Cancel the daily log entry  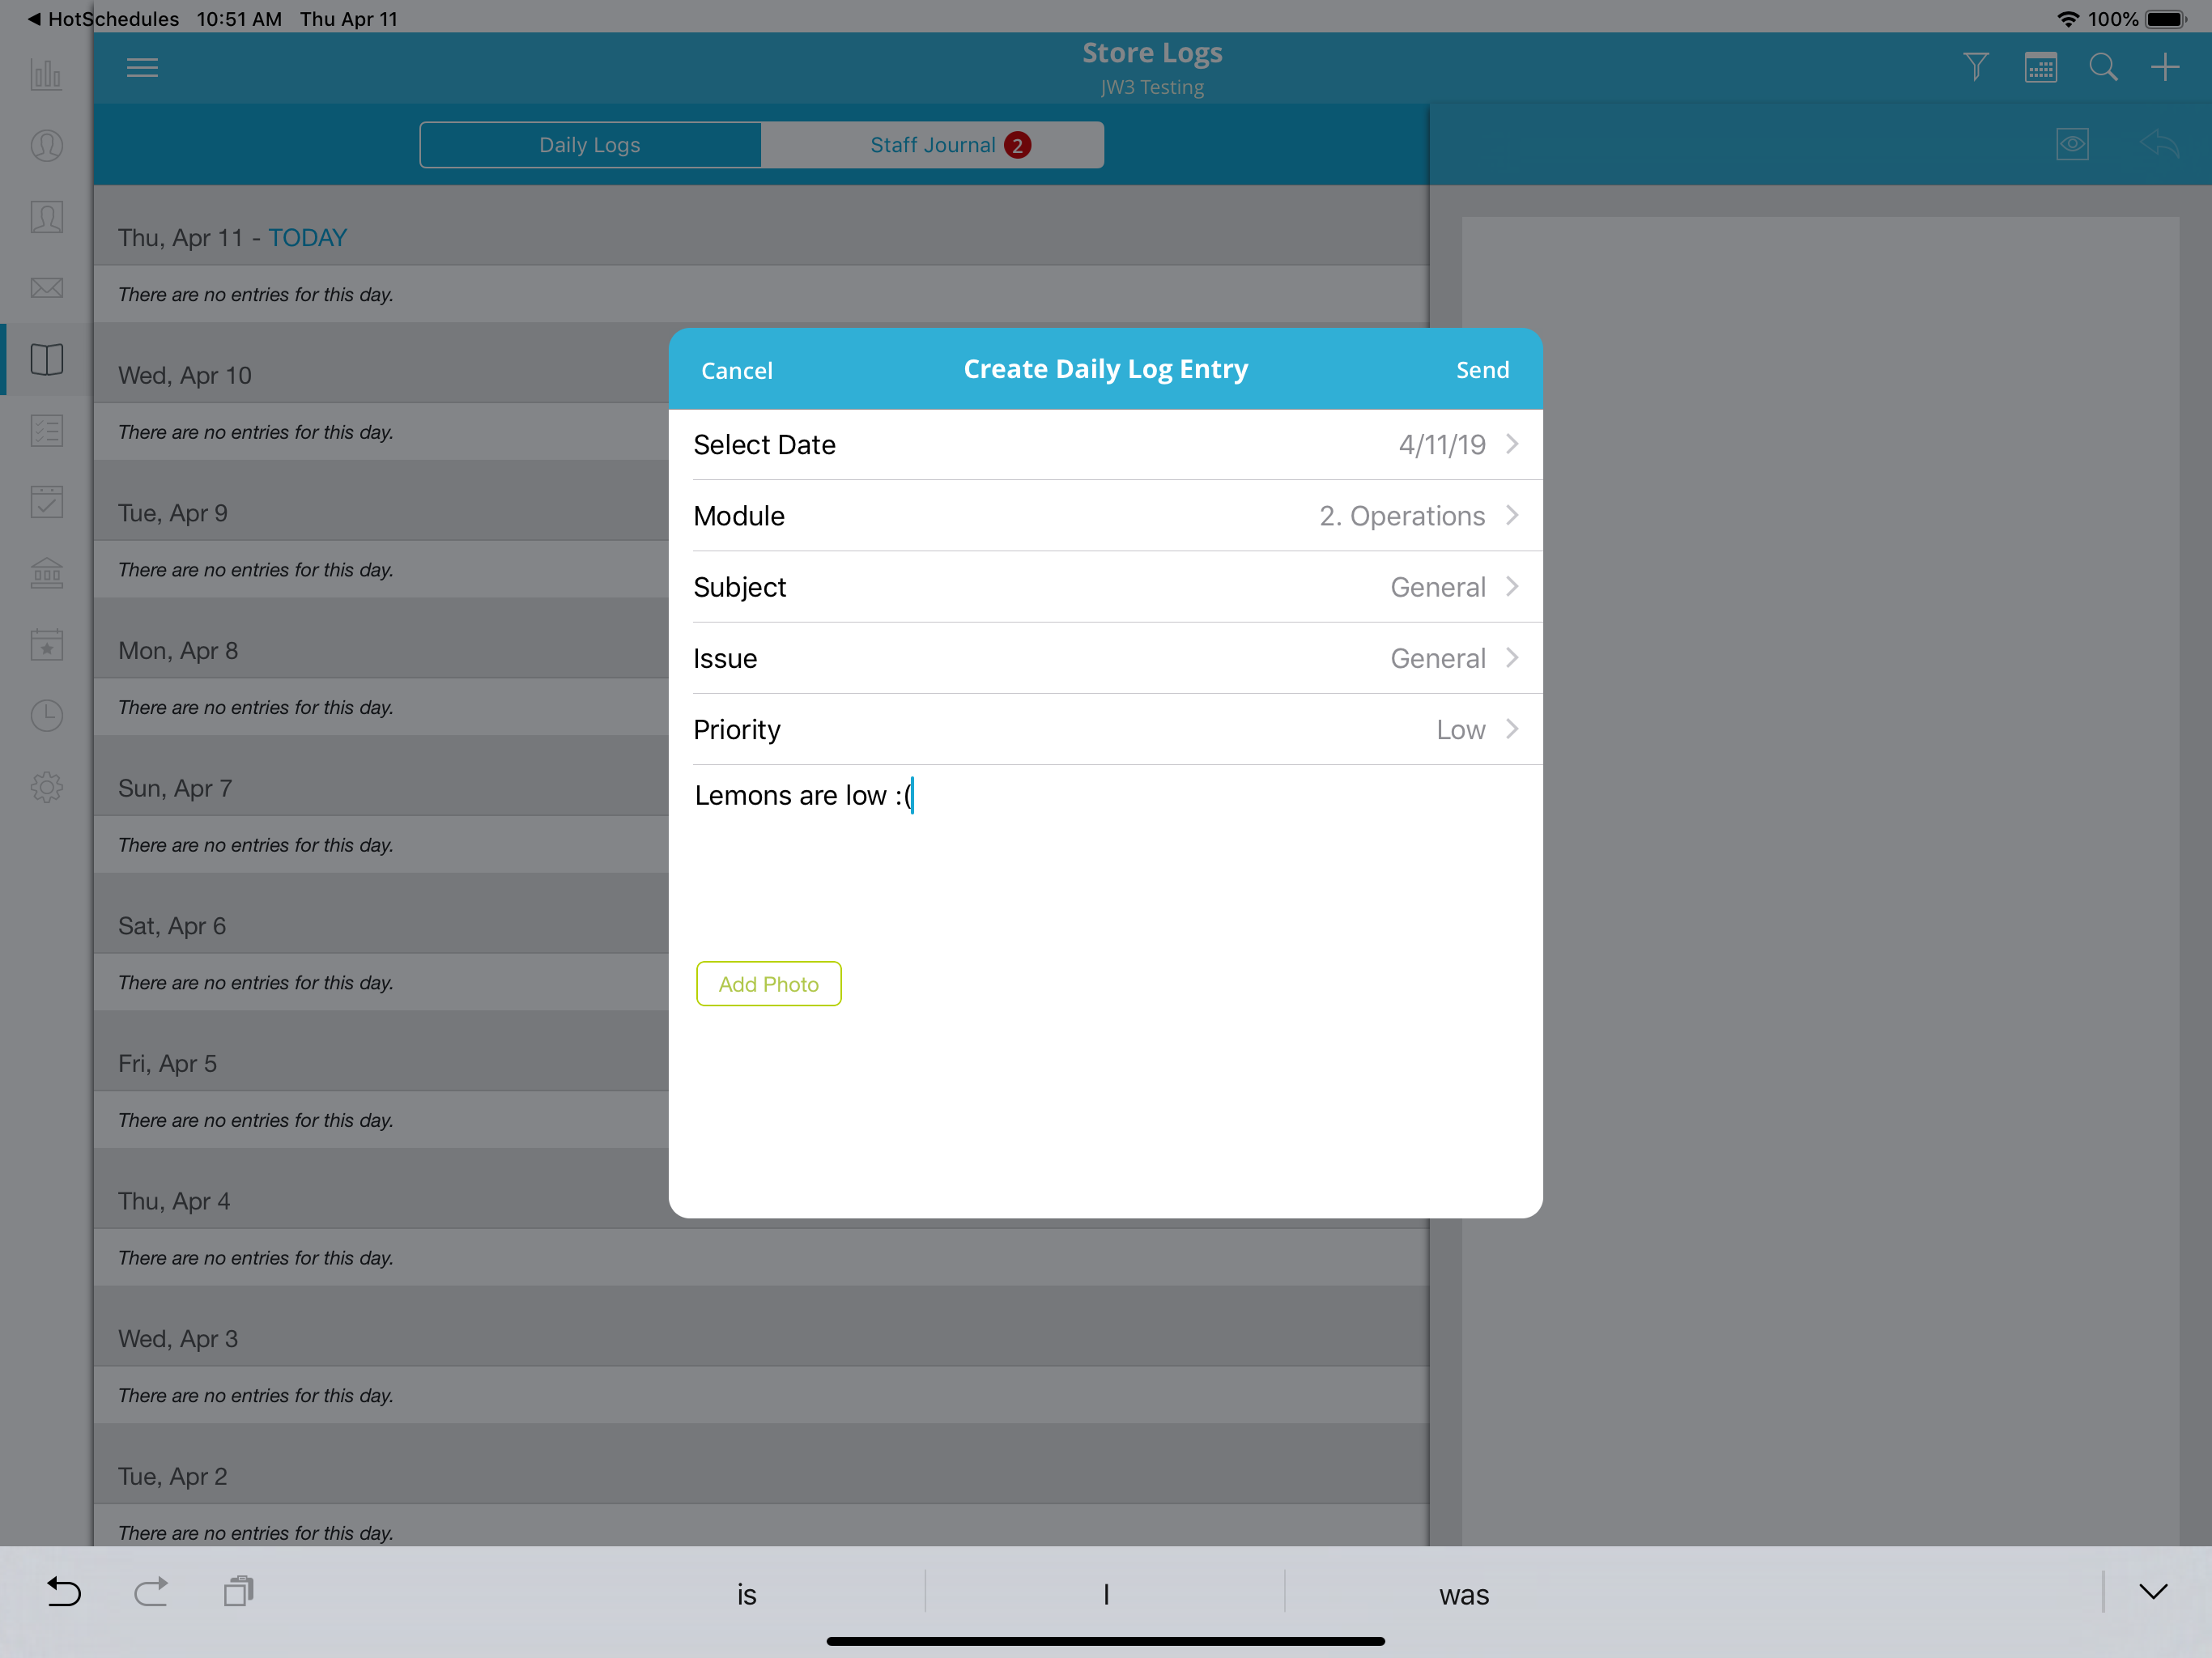pos(737,370)
